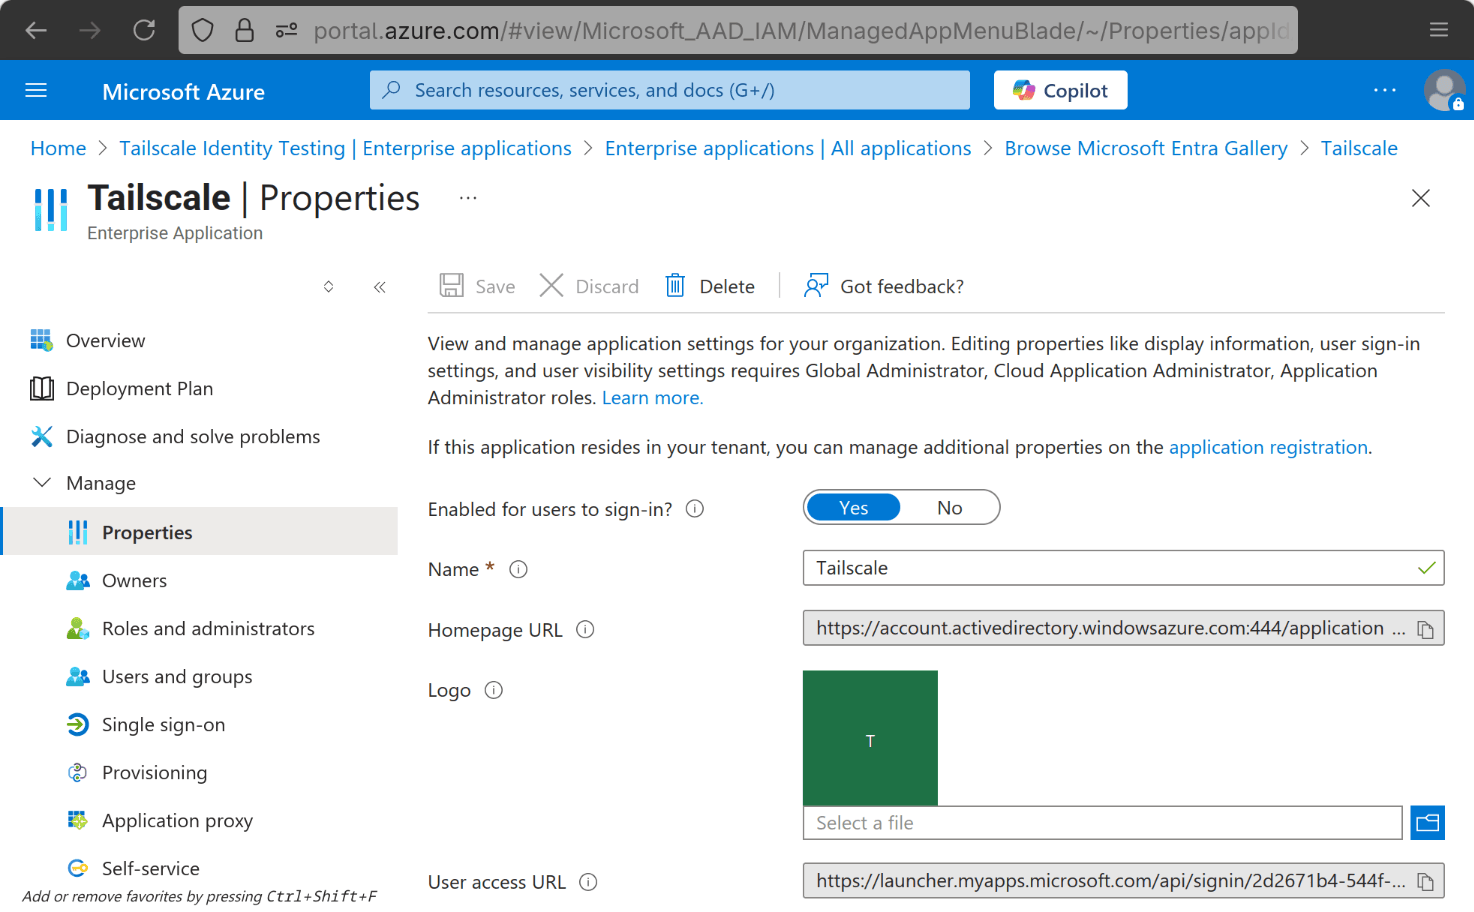Click the green Tailscale logo thumbnail

pyautogui.click(x=870, y=738)
